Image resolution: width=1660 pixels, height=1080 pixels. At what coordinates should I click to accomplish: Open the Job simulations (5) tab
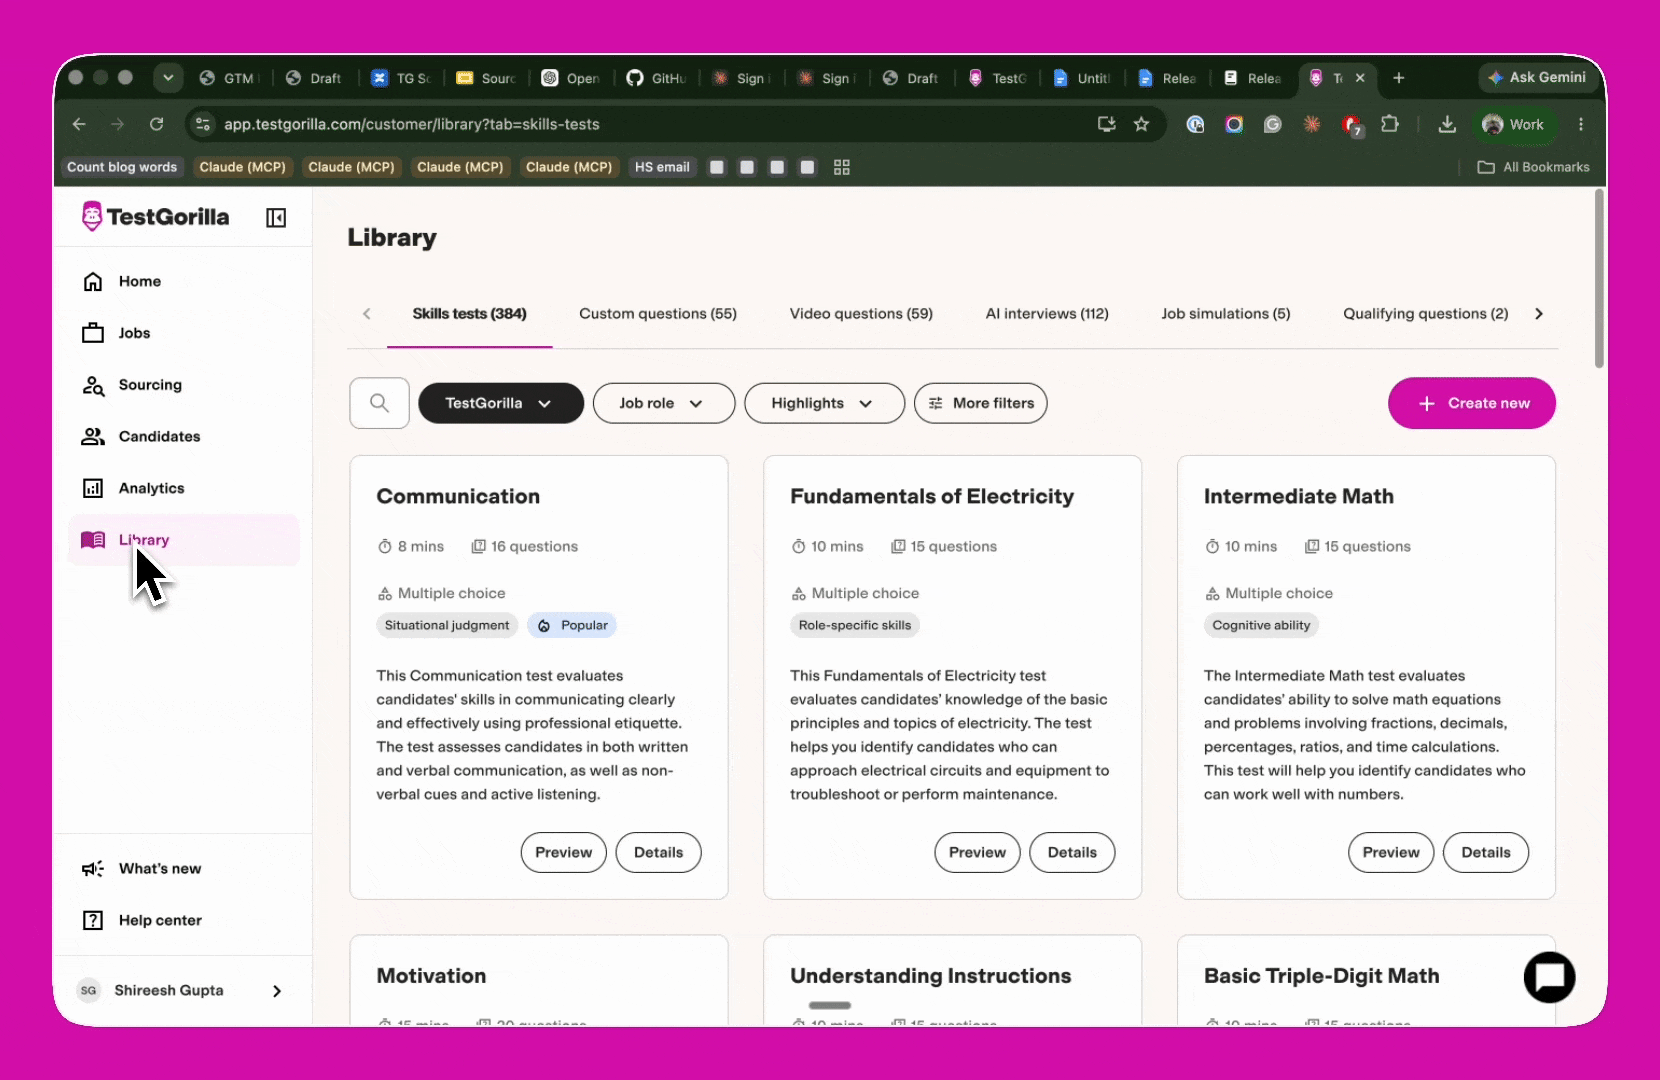pos(1225,314)
